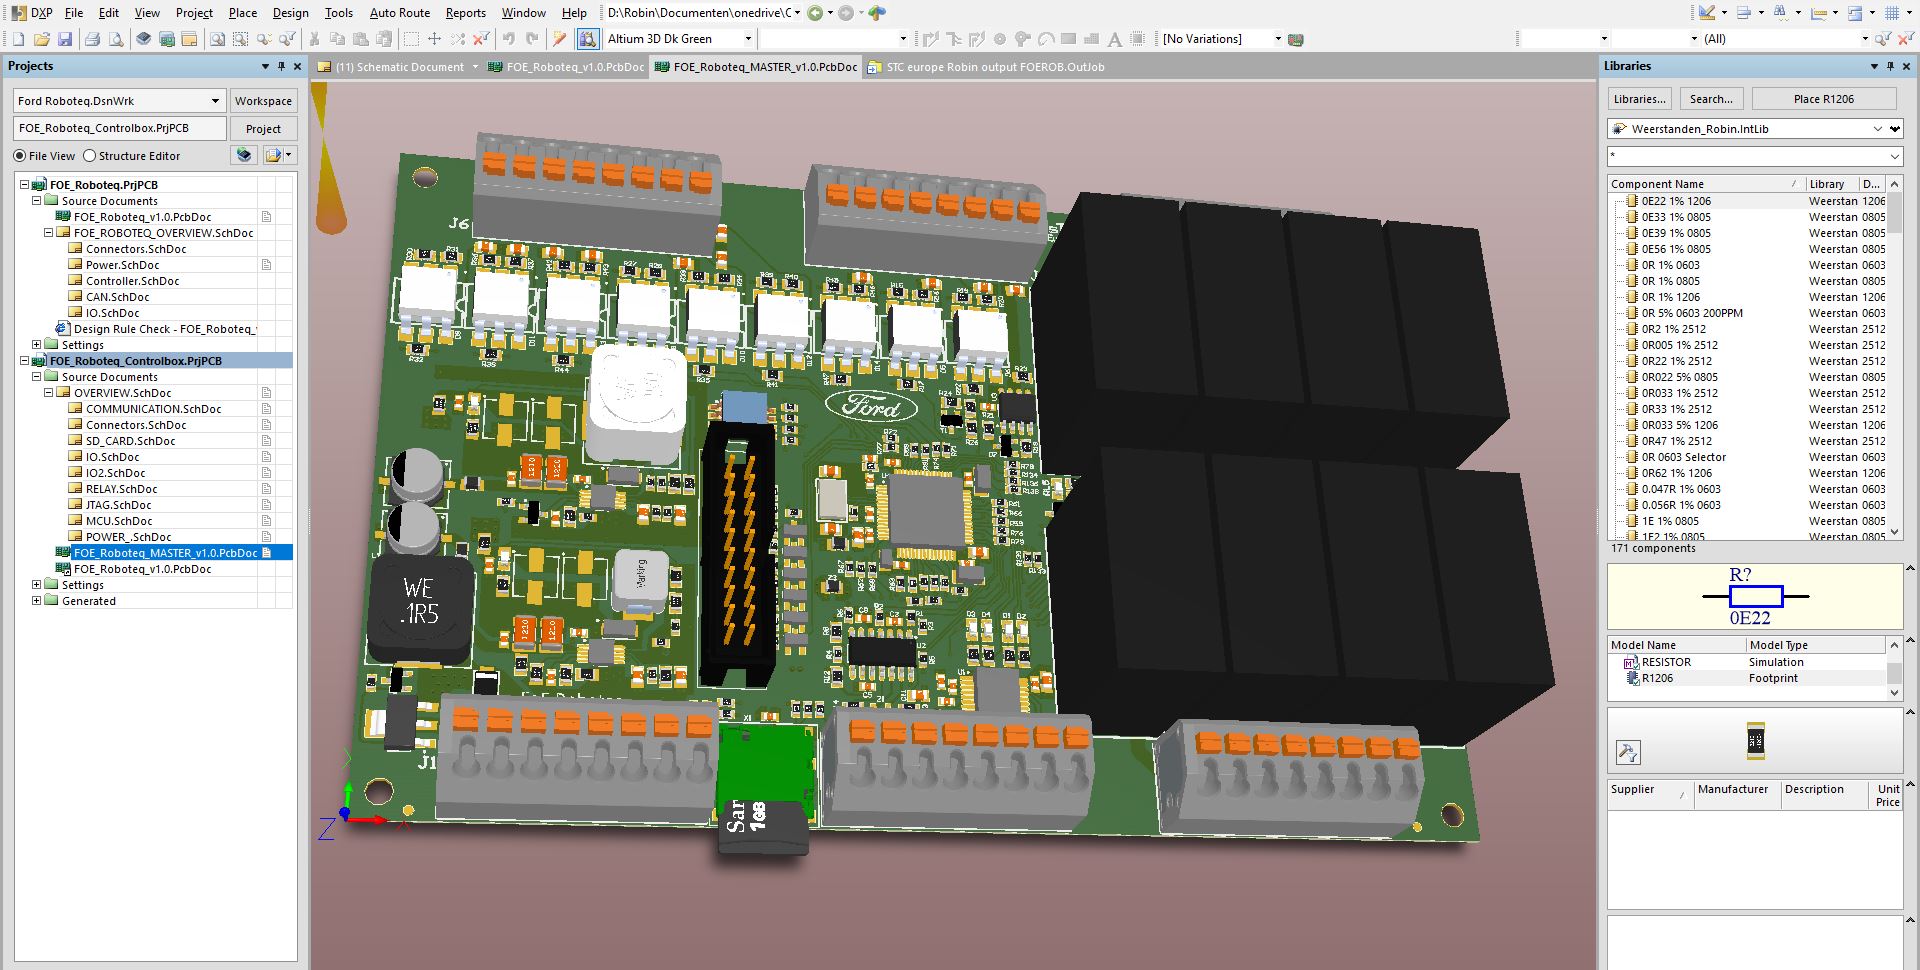Image resolution: width=1920 pixels, height=970 pixels.
Task: Collapse the OVERVIEW.SchDoc tree node
Action: pyautogui.click(x=48, y=393)
